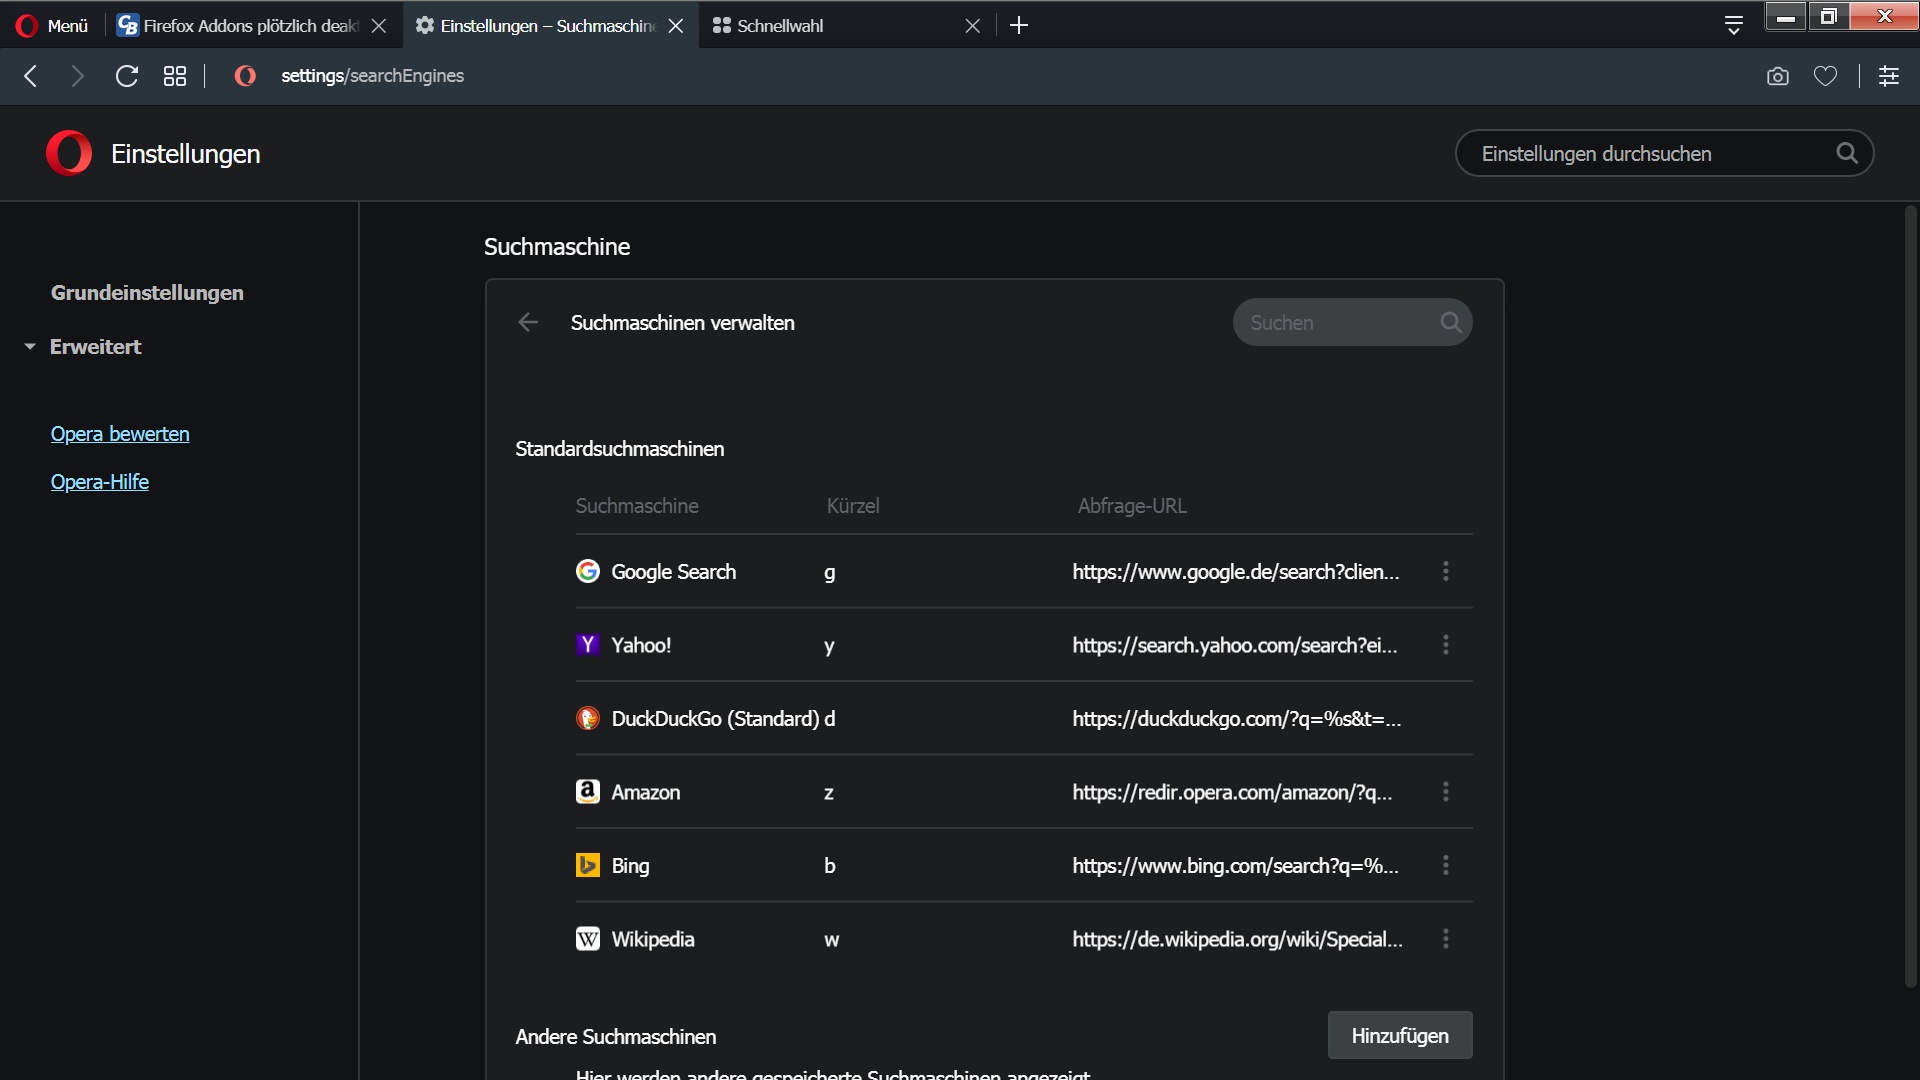Image resolution: width=1920 pixels, height=1080 pixels.
Task: Open the new tab plus button
Action: [1019, 25]
